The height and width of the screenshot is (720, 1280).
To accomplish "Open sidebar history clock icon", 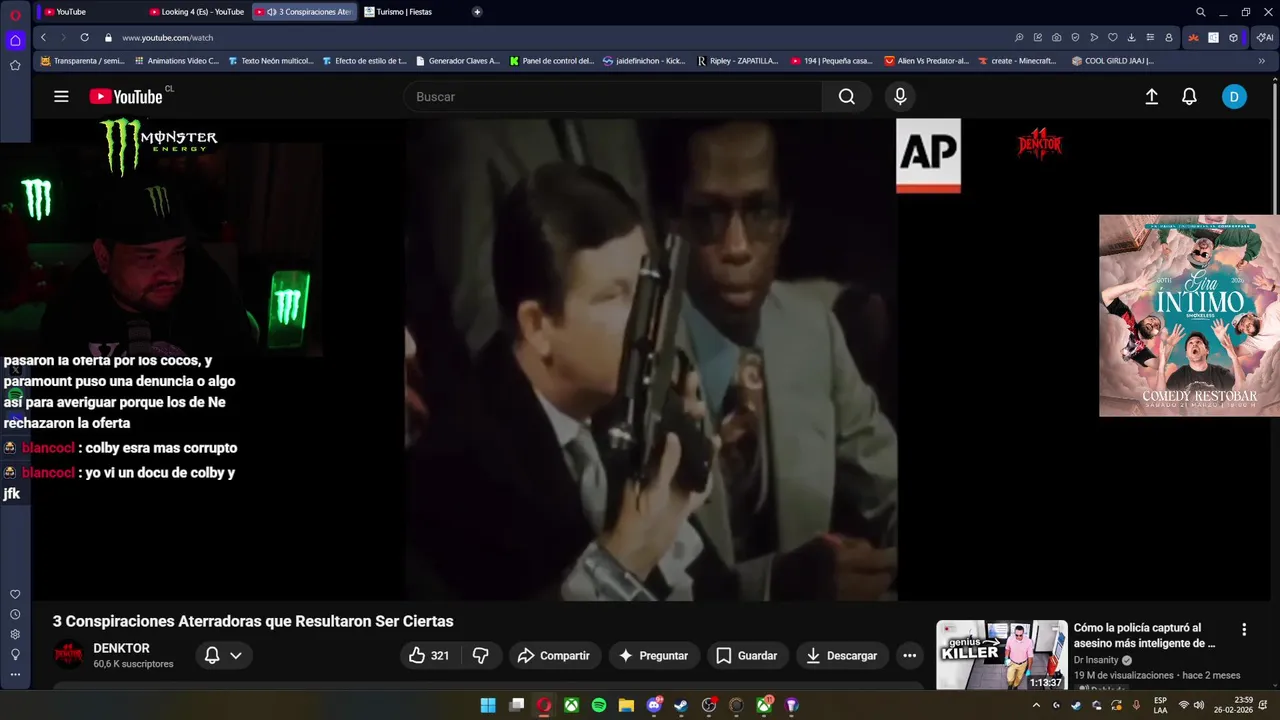I will pyautogui.click(x=15, y=614).
